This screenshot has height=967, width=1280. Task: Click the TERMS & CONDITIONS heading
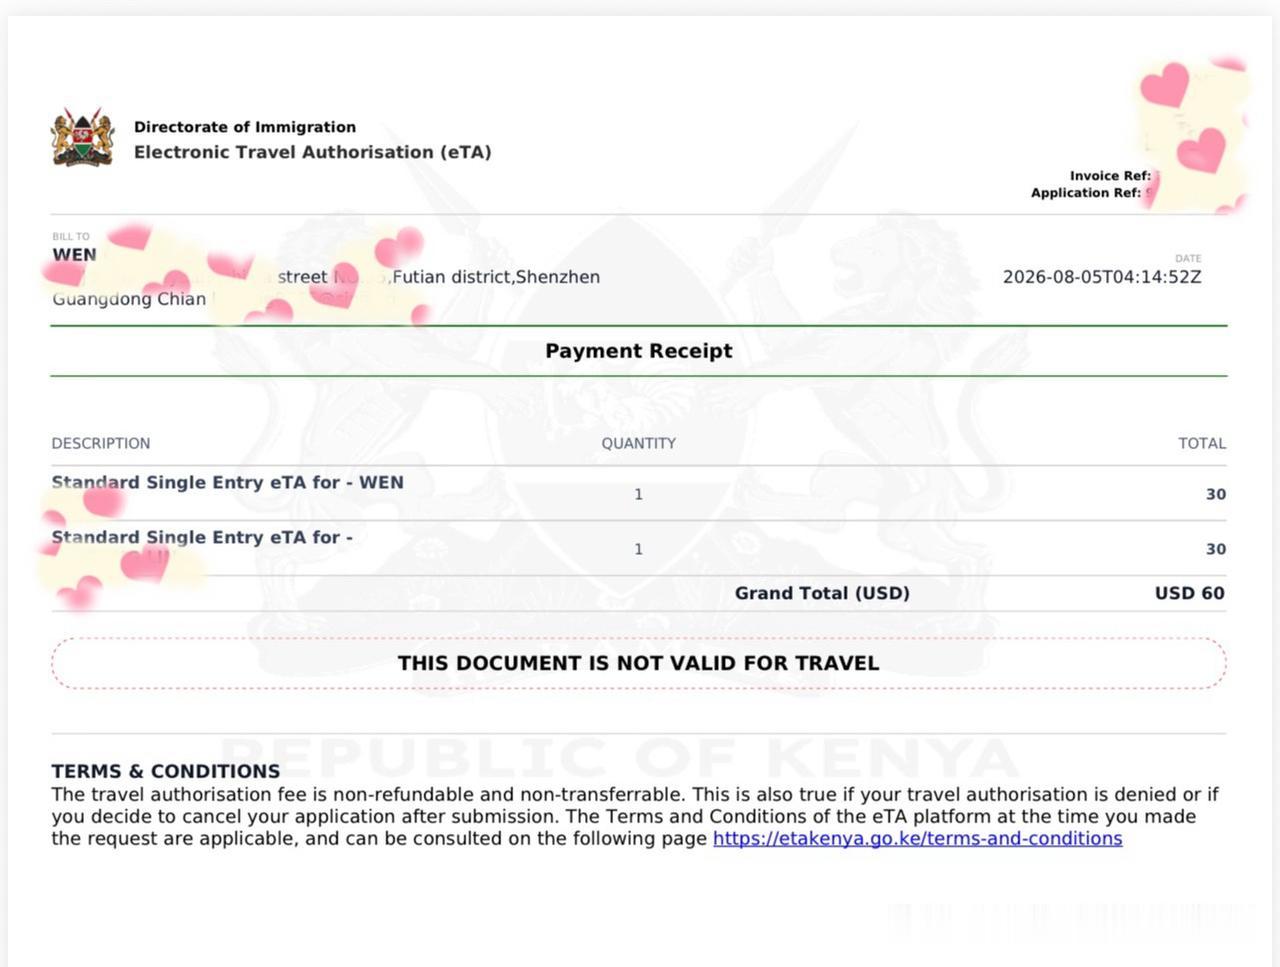pos(166,771)
